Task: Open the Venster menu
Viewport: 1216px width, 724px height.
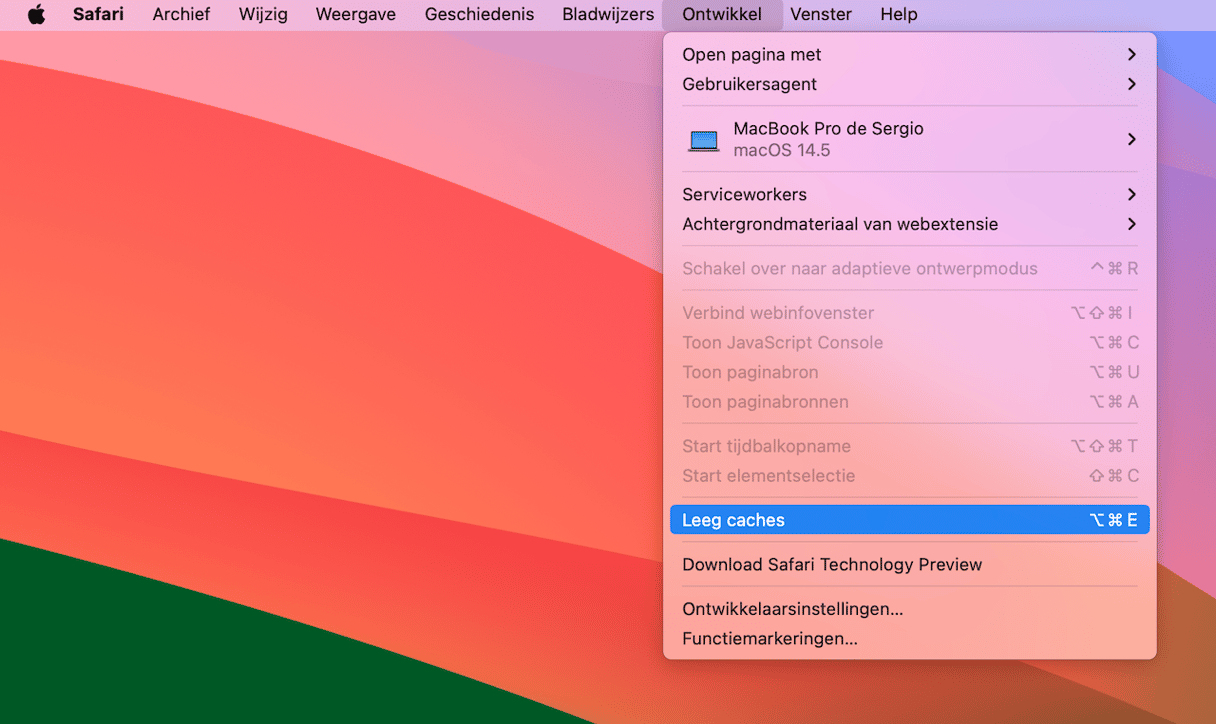Action: coord(821,15)
